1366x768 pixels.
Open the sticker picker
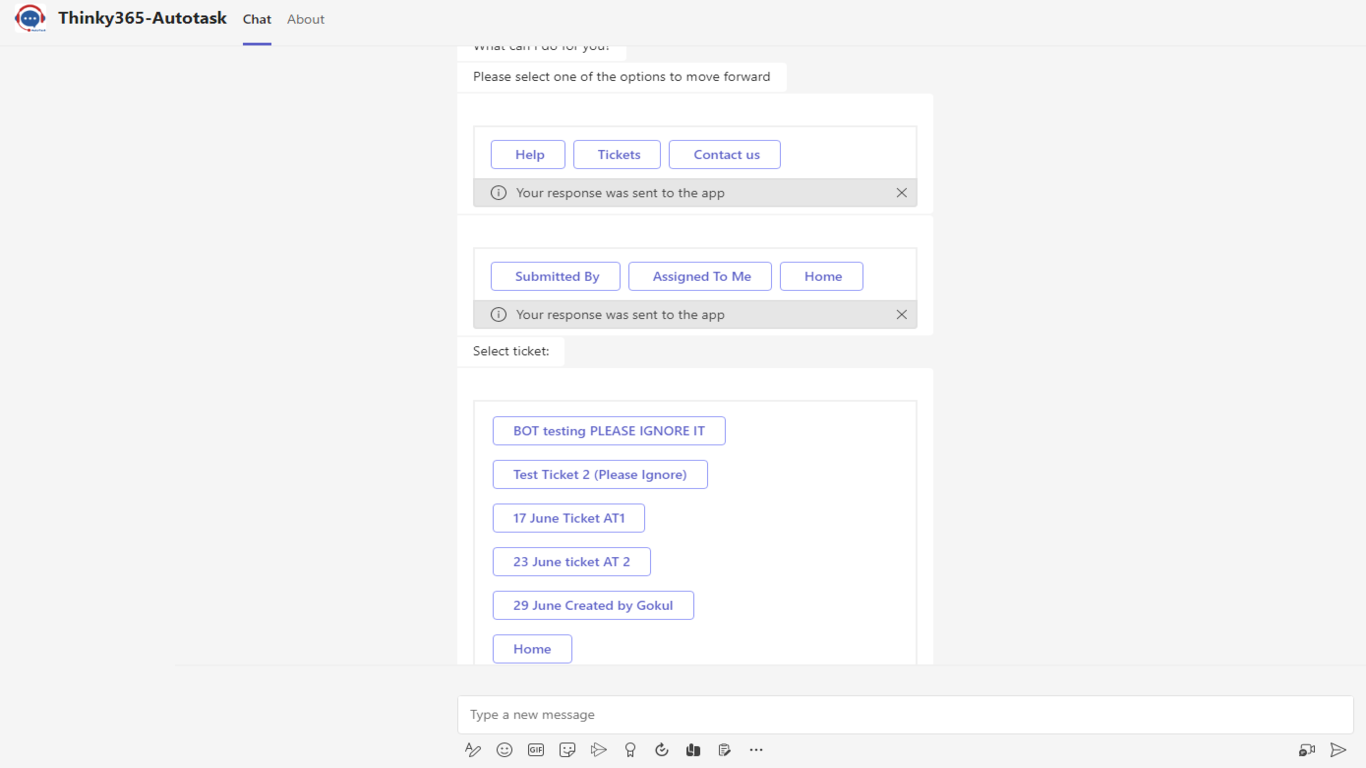click(567, 750)
